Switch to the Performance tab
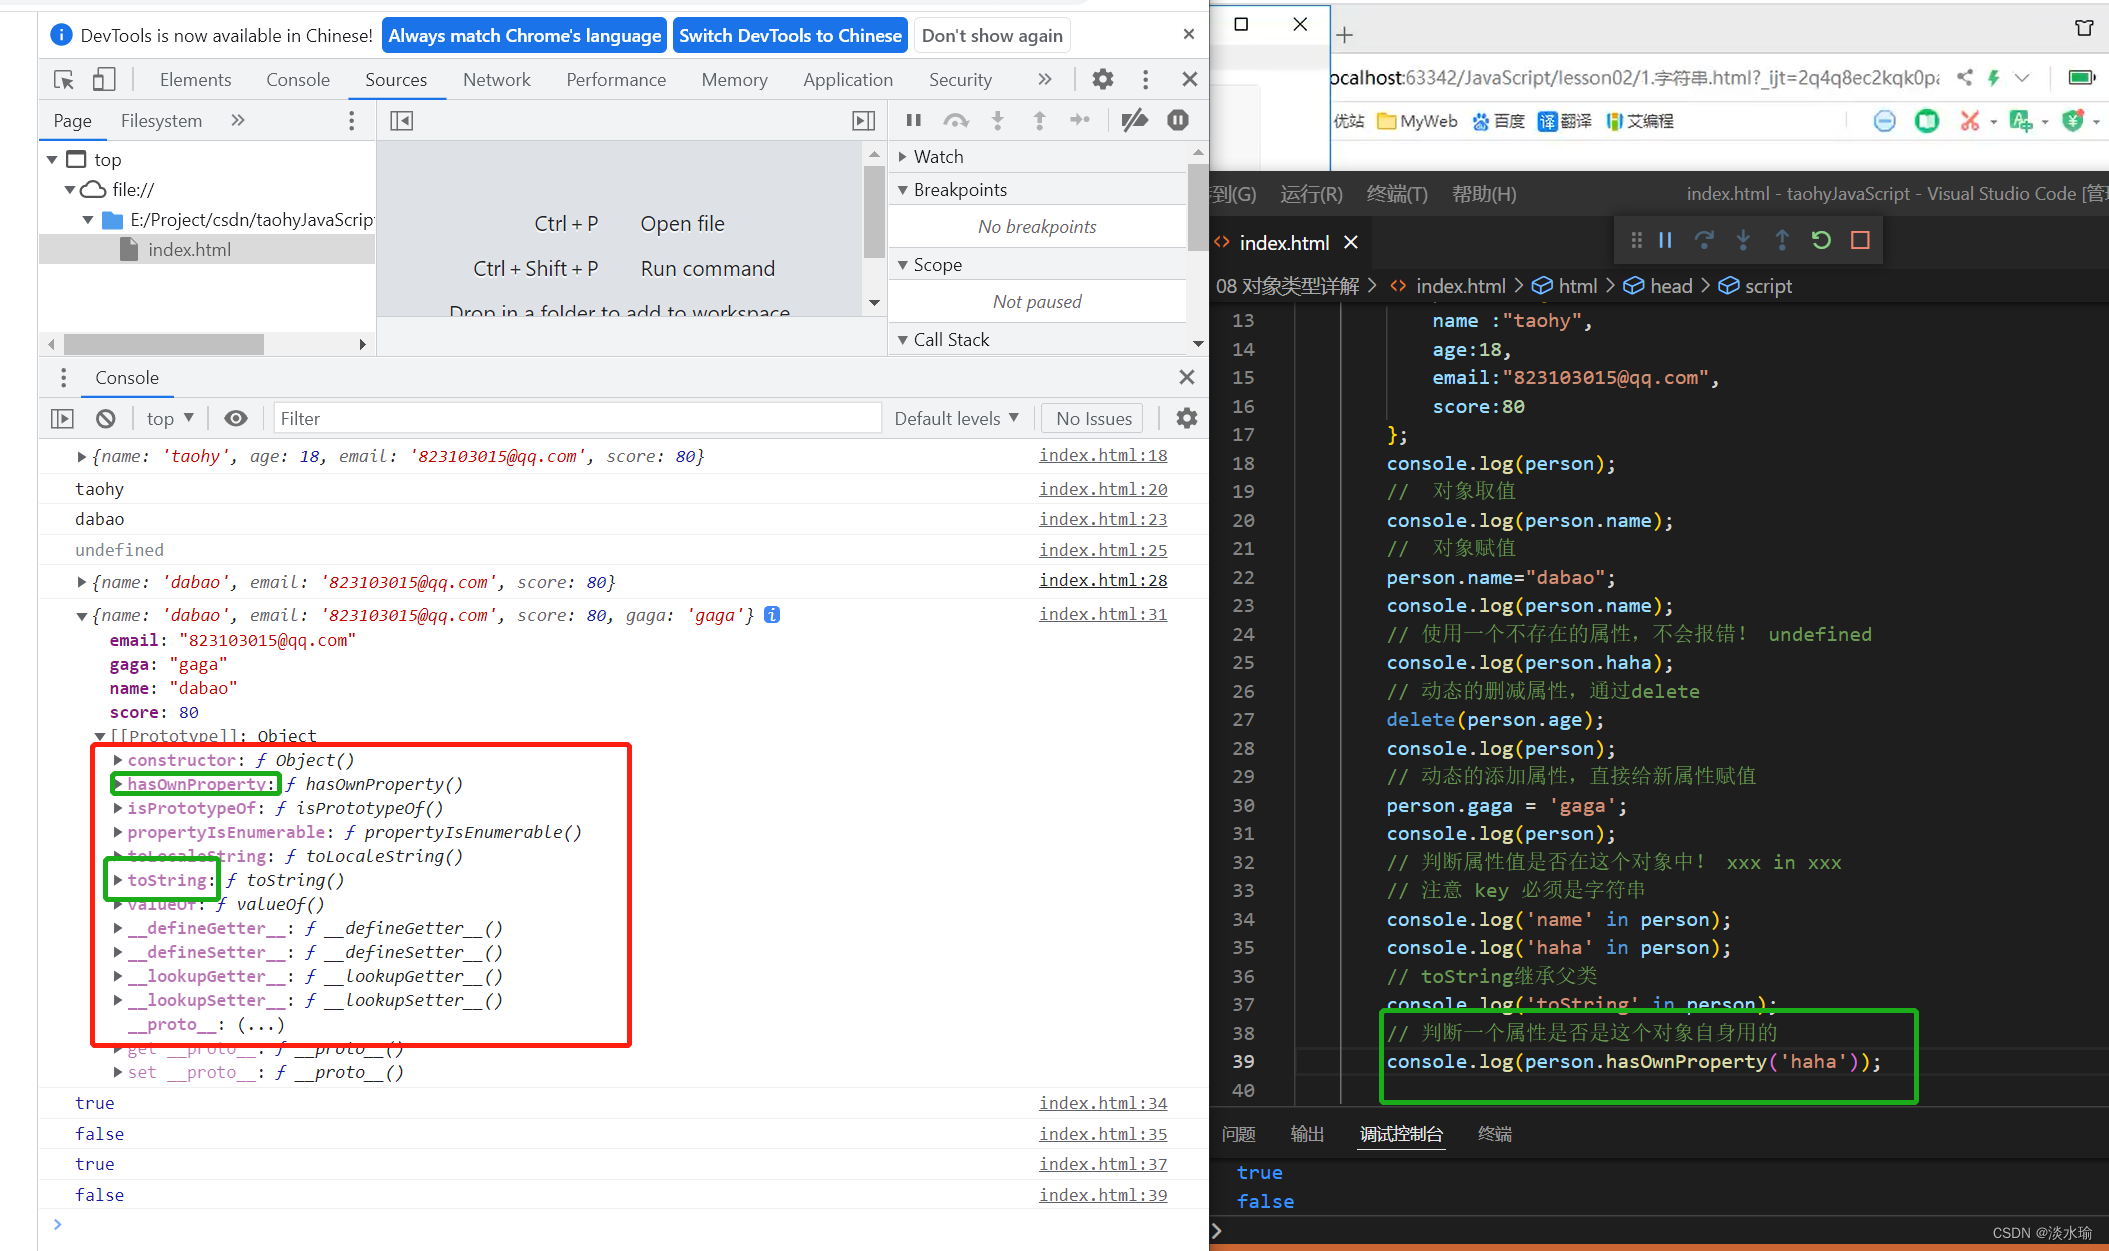 [616, 79]
